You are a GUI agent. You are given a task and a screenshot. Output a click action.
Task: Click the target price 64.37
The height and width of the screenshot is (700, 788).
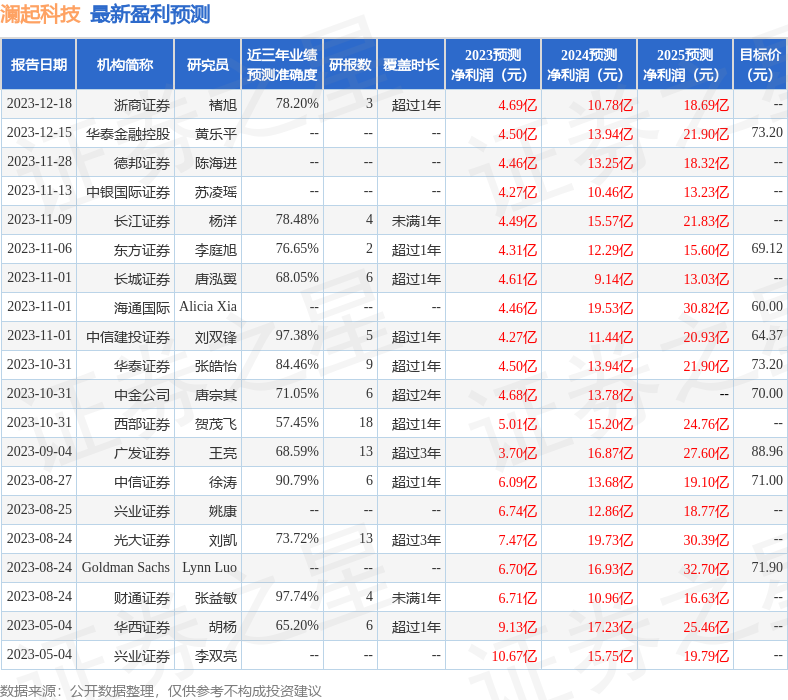pyautogui.click(x=767, y=336)
